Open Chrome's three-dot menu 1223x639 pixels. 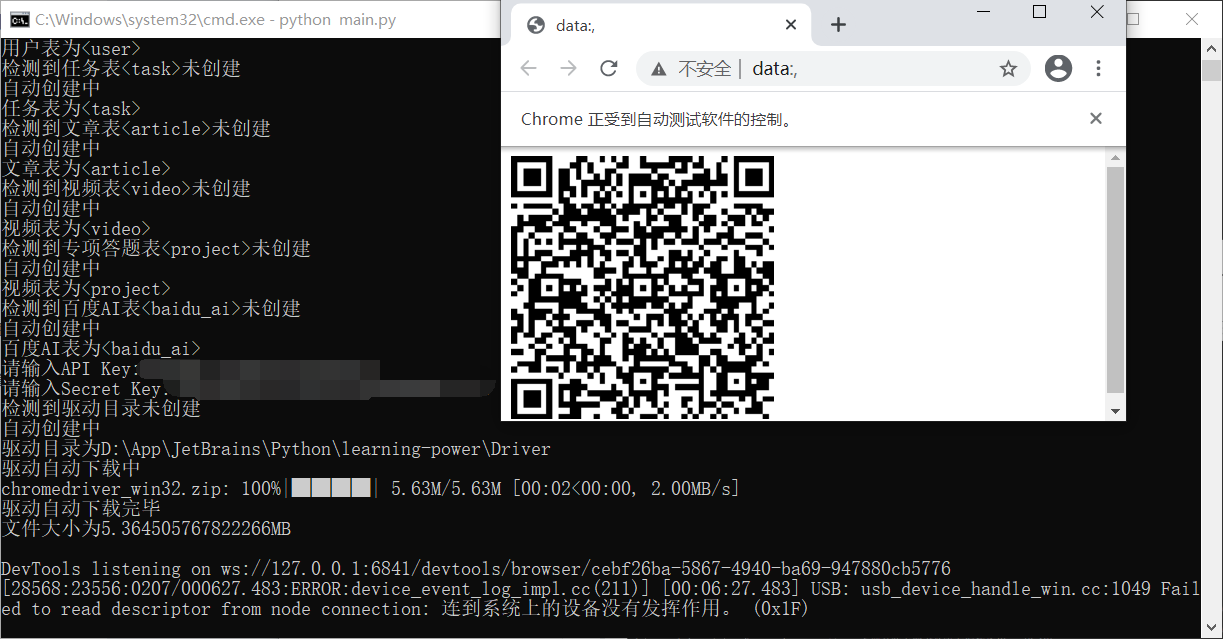coord(1098,68)
